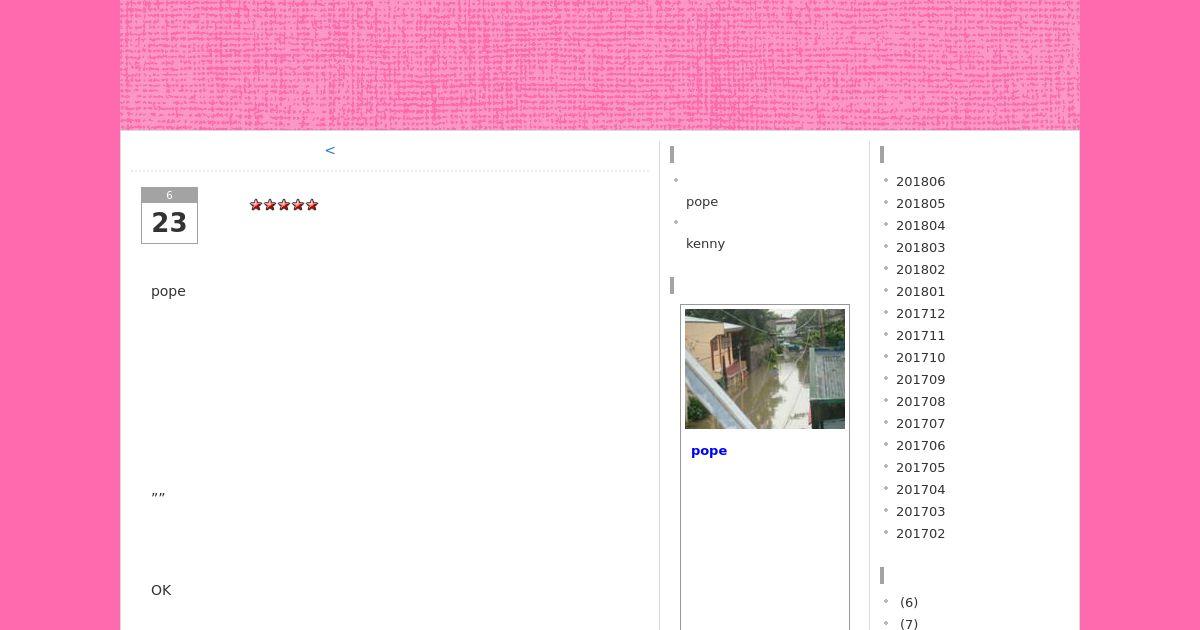
Task: Open the 201706 archive
Action: coord(920,446)
